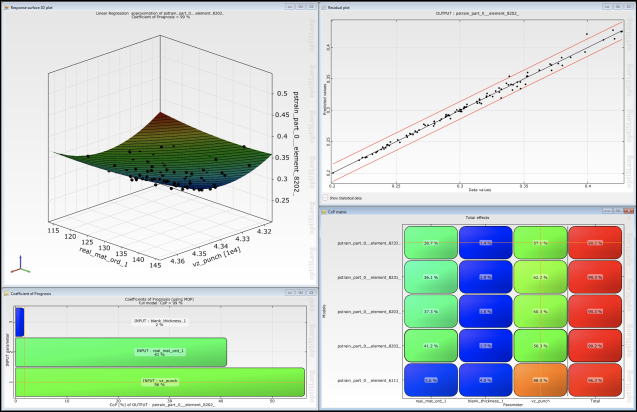Minimize the Coefficient of Prognosis window

coord(290,292)
